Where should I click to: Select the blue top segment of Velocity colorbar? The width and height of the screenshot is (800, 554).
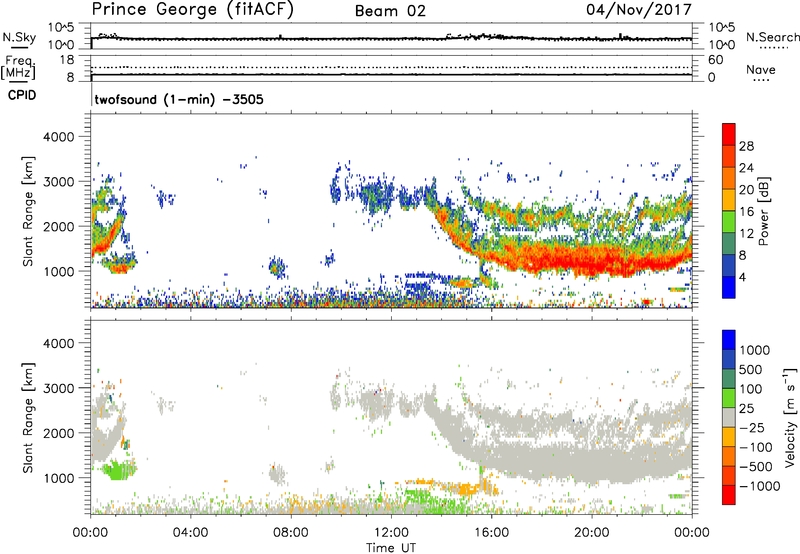point(729,340)
